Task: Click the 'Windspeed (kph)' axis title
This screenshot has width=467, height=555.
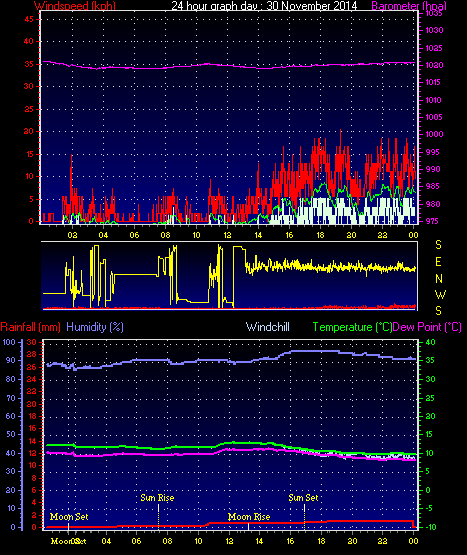Action: click(75, 6)
